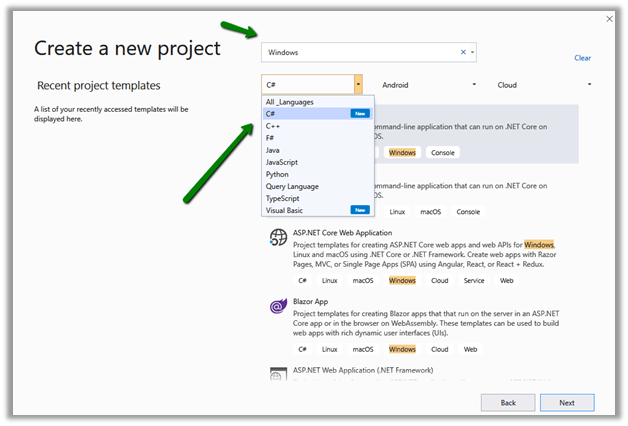
Task: Select Visual Basic from the language list
Action: [x=318, y=210]
